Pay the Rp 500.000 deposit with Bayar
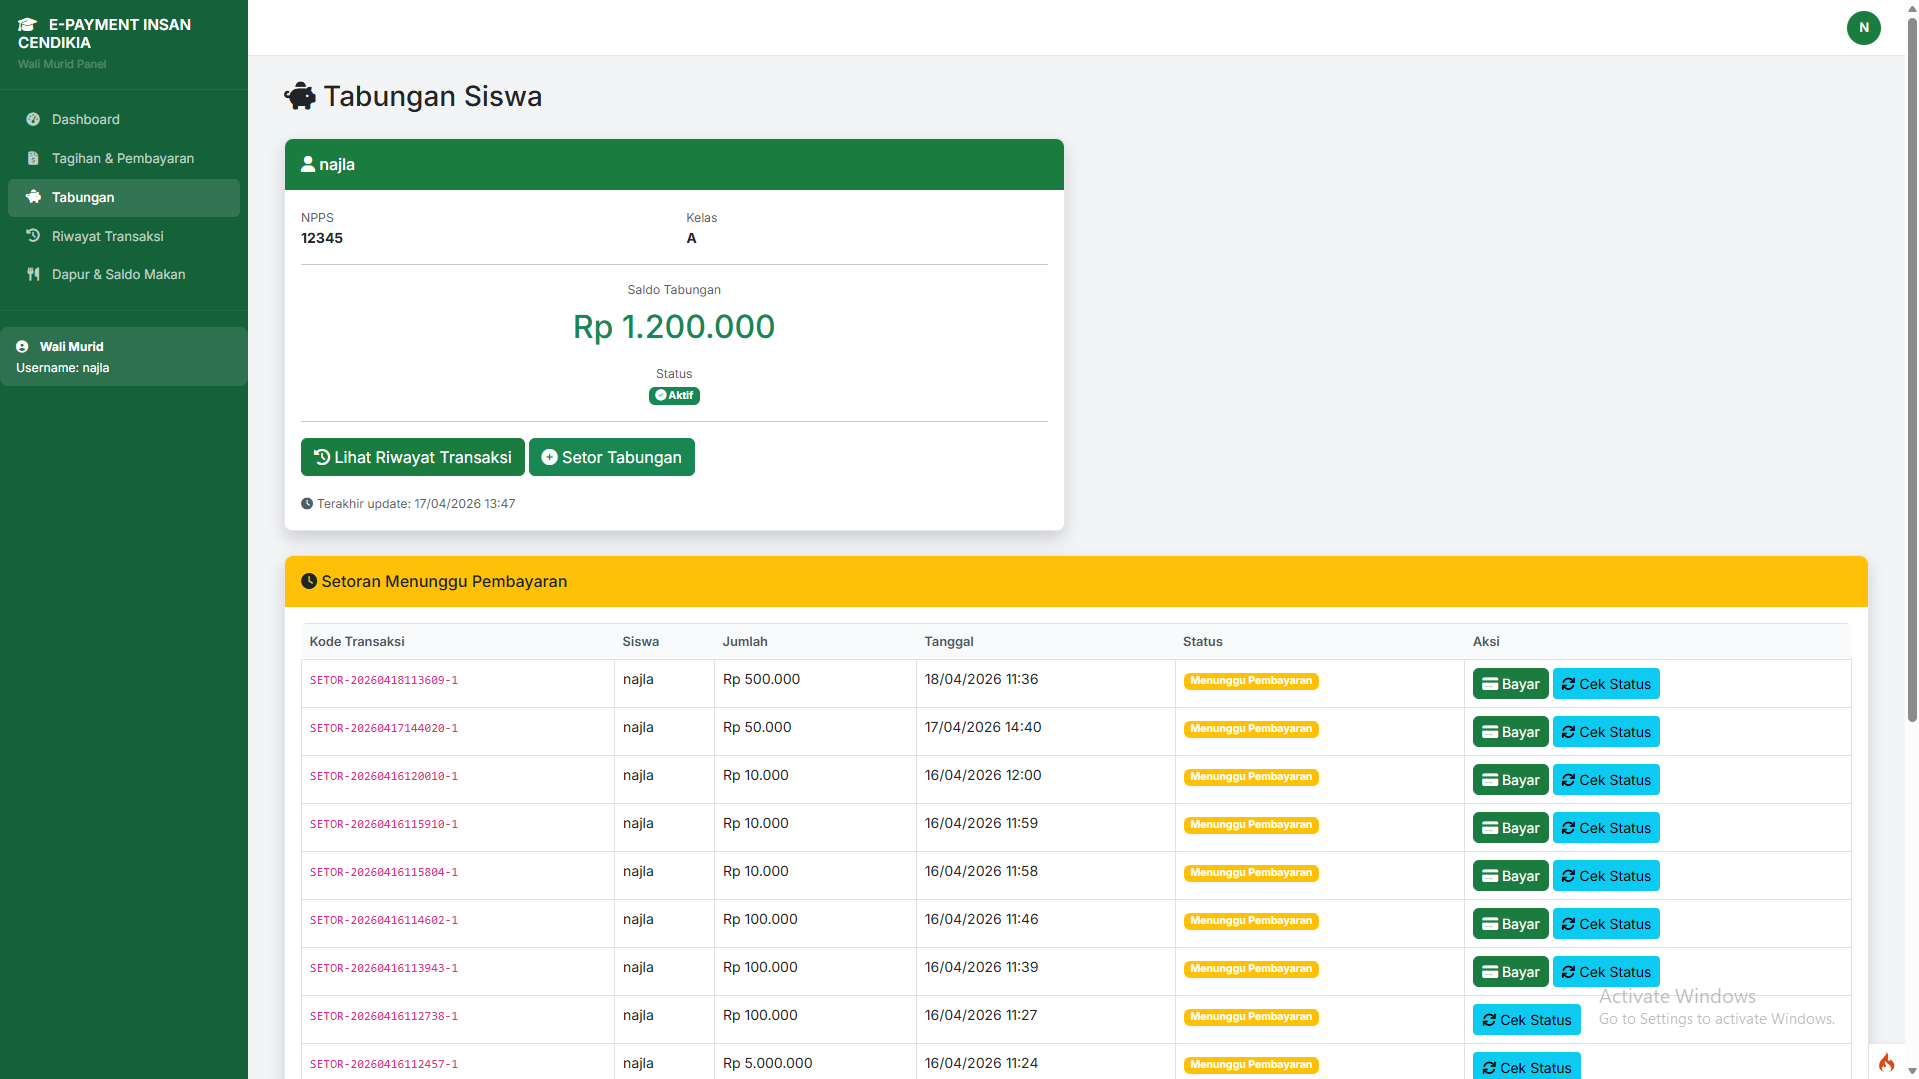 [1510, 684]
